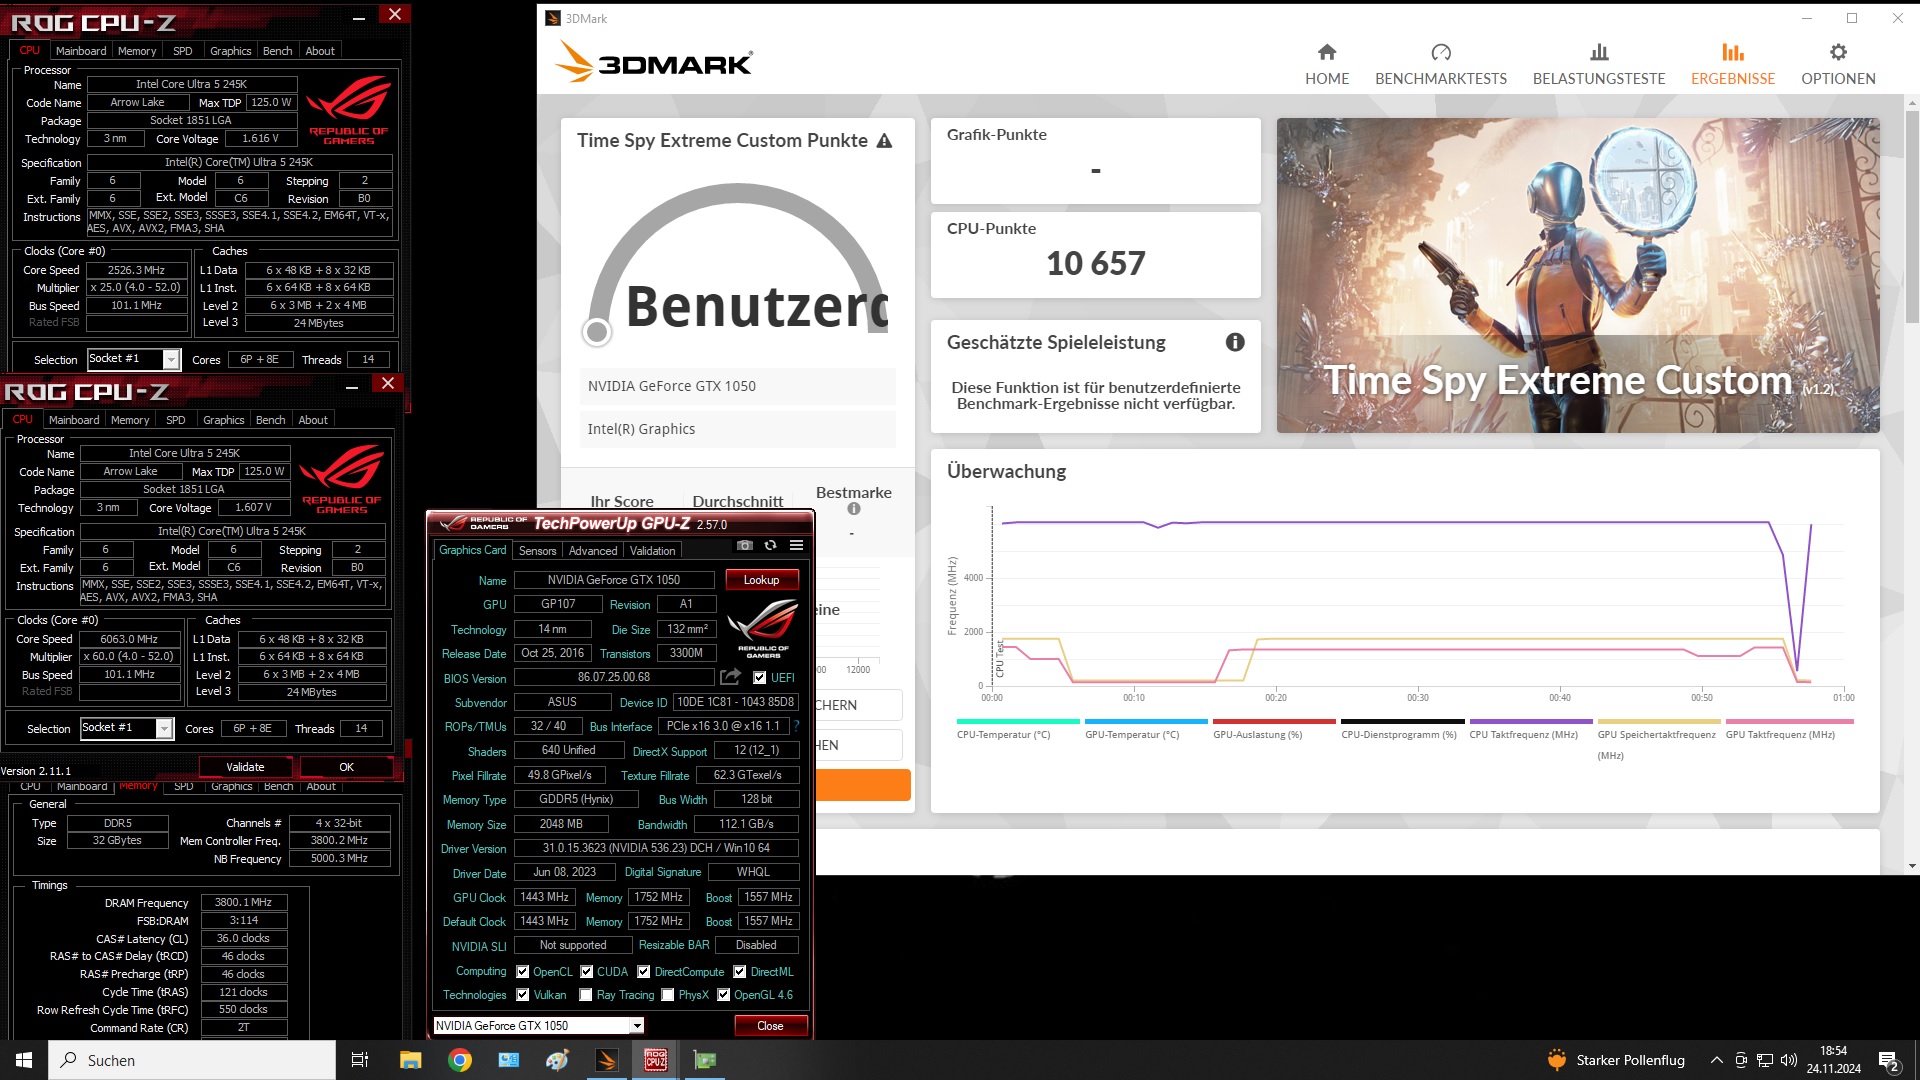Toggle PhysX checkbox
Image resolution: width=1920 pixels, height=1080 pixels.
click(668, 995)
